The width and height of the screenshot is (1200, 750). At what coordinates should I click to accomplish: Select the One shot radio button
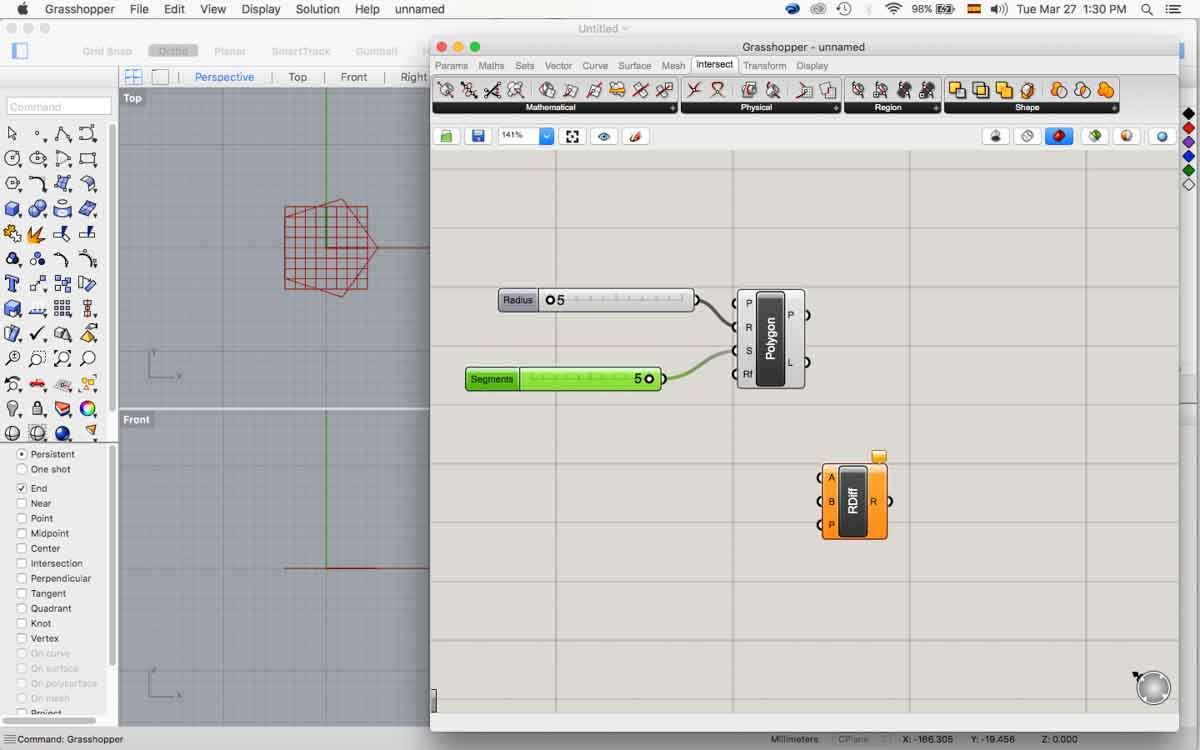[22, 469]
